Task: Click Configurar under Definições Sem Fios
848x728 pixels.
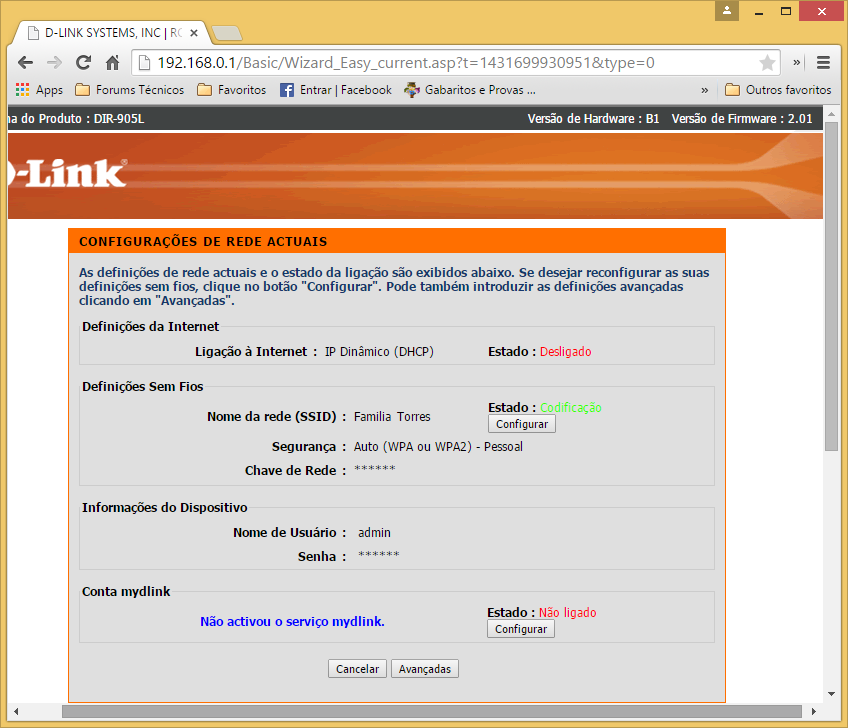Action: 521,424
